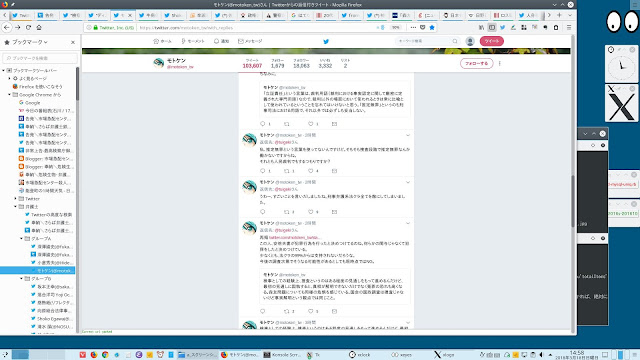Open a new tab with the plus button
This screenshot has width=640, height=360.
(x=559, y=15)
